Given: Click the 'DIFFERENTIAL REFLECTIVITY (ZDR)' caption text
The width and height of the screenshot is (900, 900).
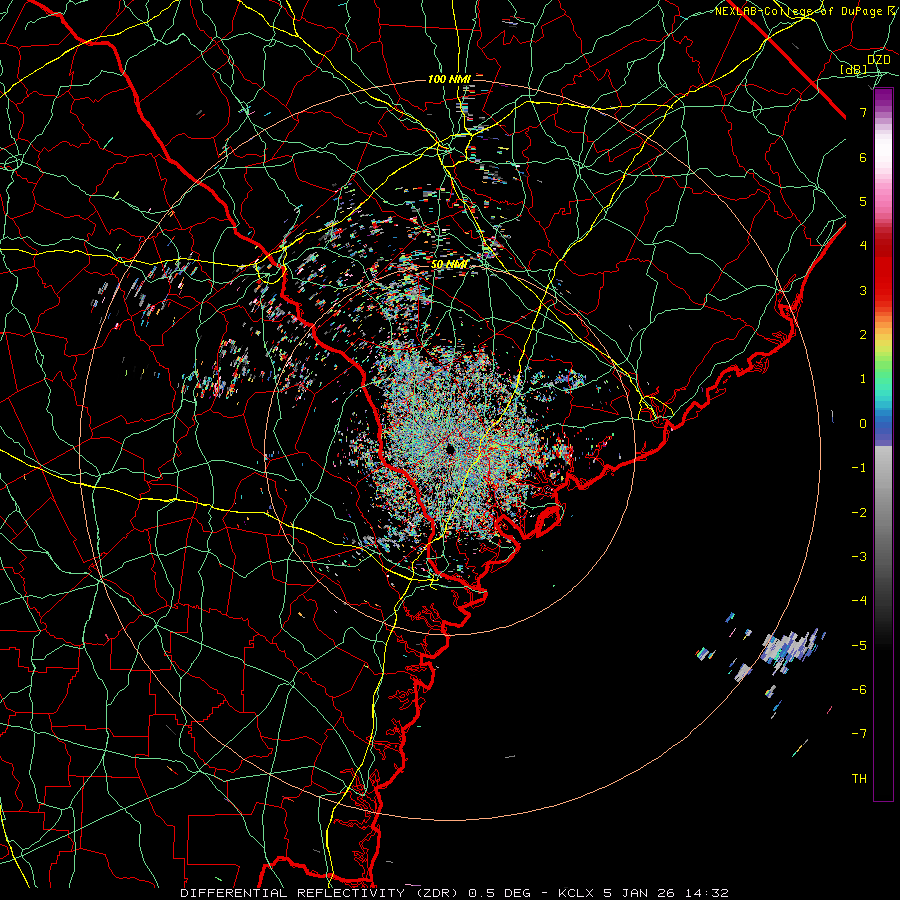Looking at the screenshot, I should pos(321,893).
